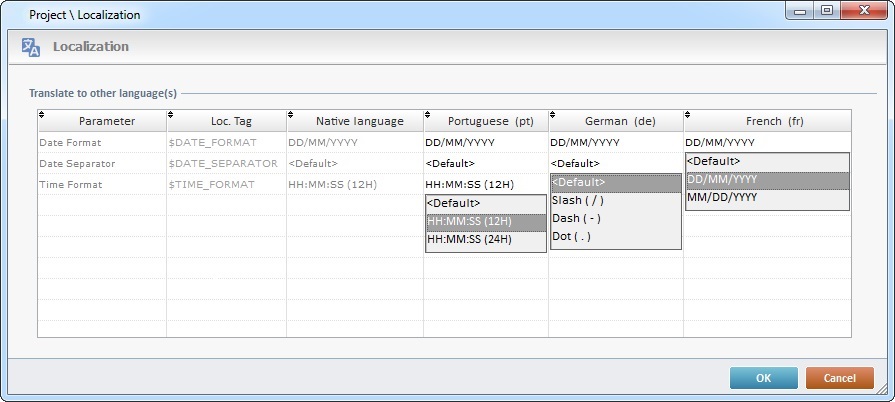Image resolution: width=895 pixels, height=402 pixels.
Task: Click sort arrows in Native language header
Action: pyautogui.click(x=291, y=115)
